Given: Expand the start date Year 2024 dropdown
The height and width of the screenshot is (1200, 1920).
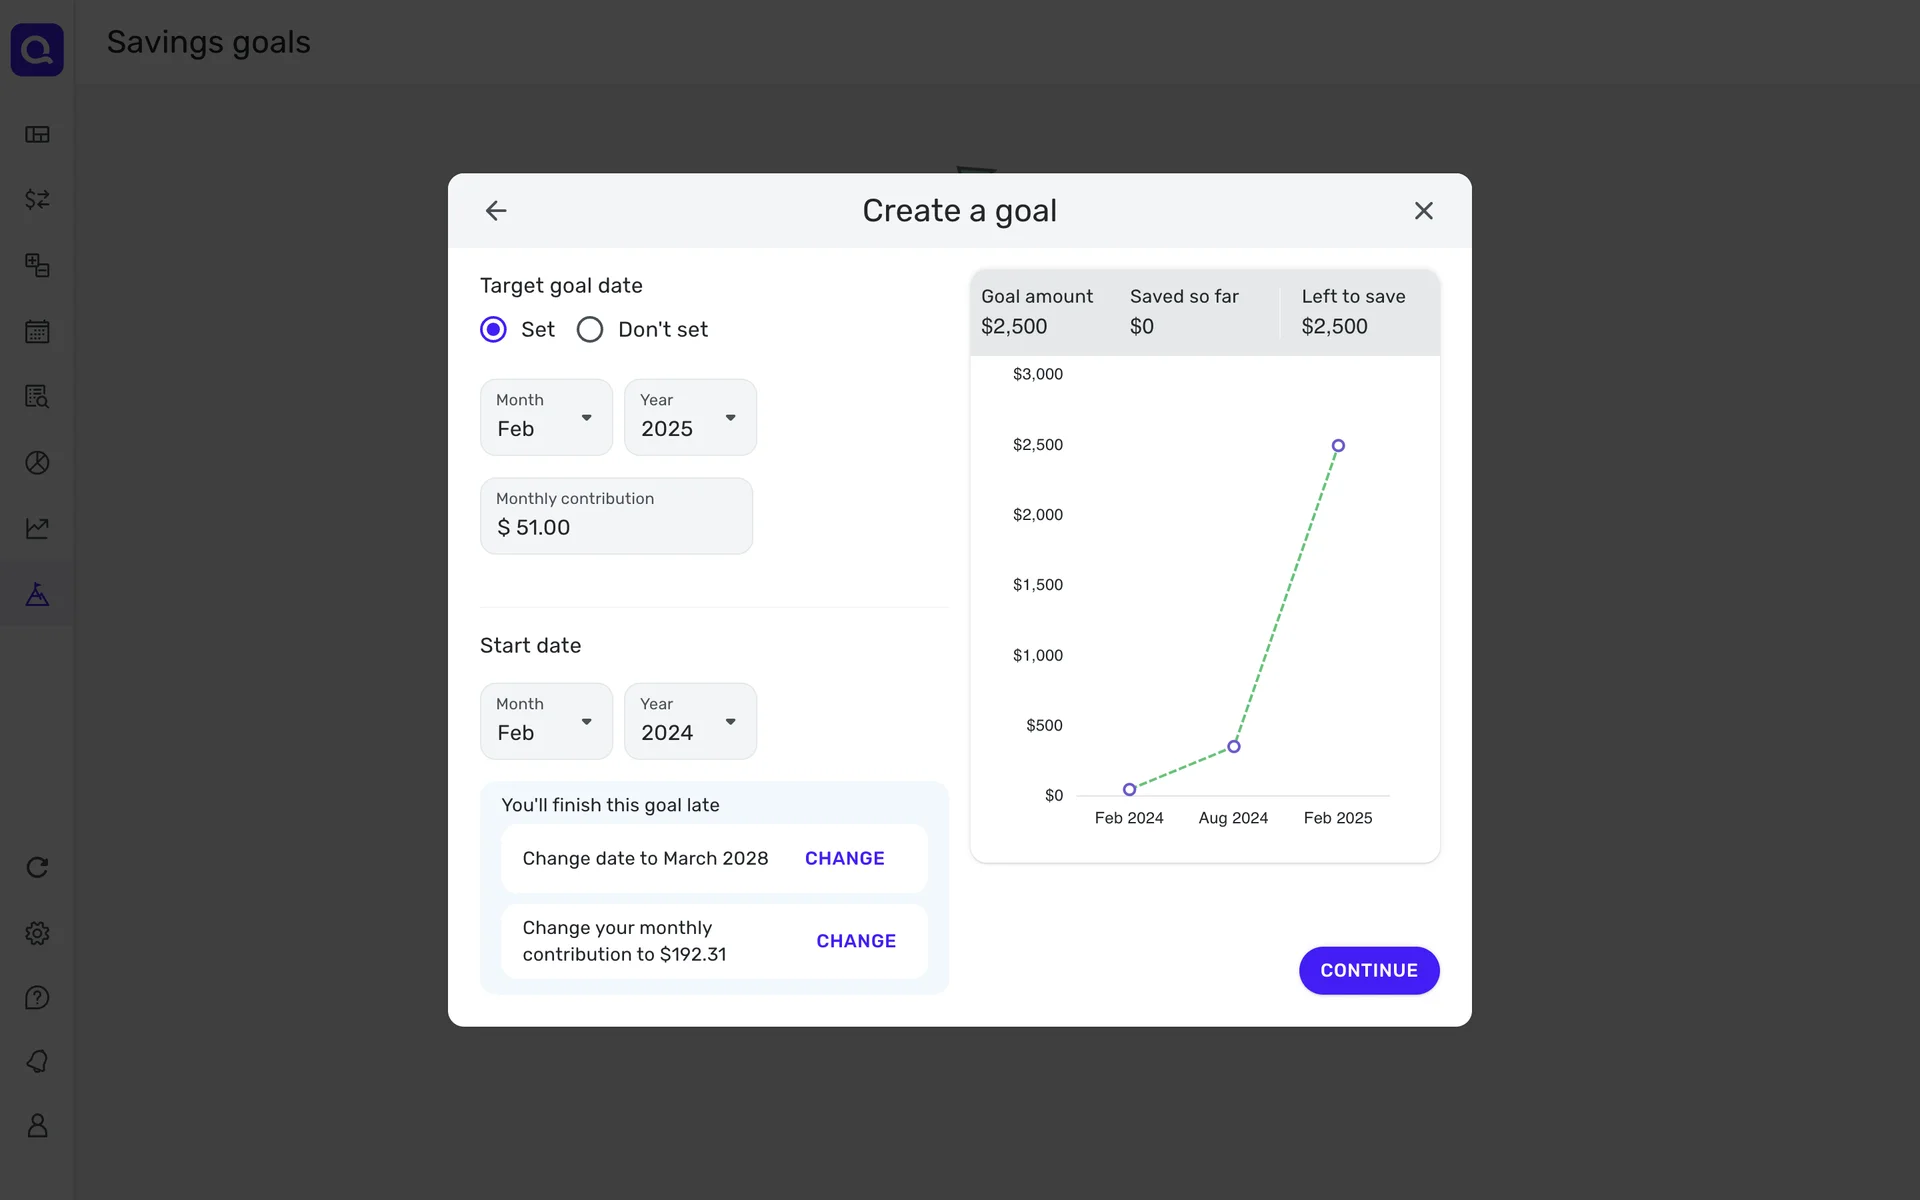Looking at the screenshot, I should 690,721.
